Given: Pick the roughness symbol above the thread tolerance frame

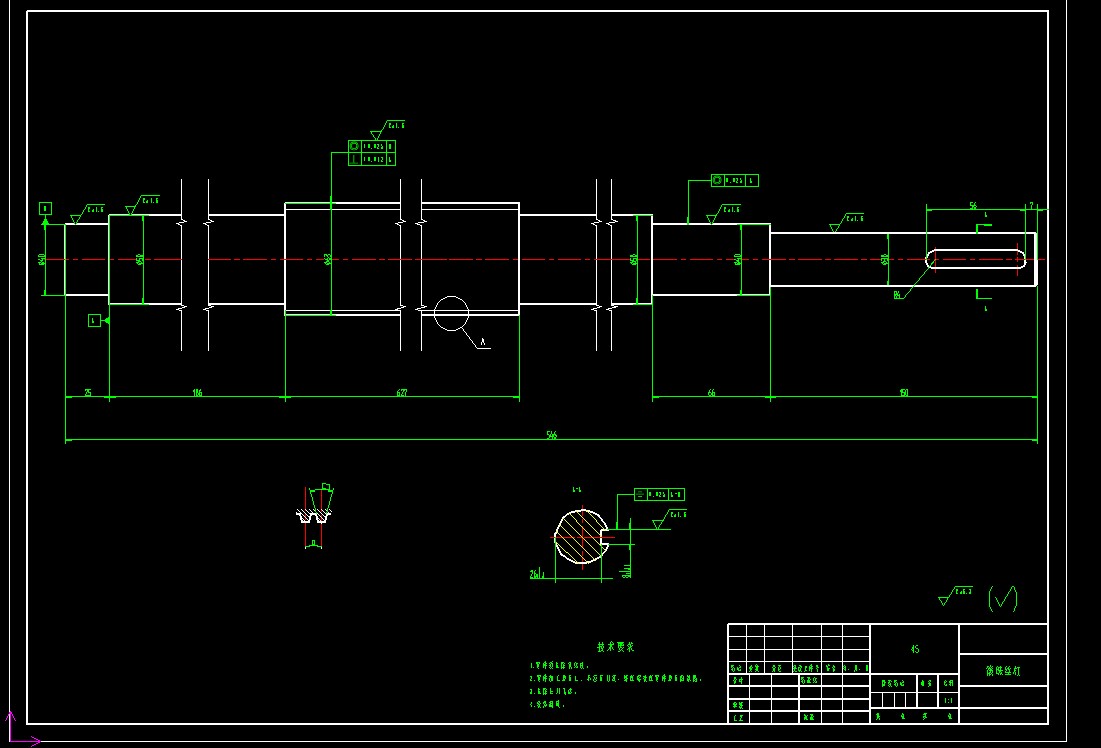Looking at the screenshot, I should 388,130.
